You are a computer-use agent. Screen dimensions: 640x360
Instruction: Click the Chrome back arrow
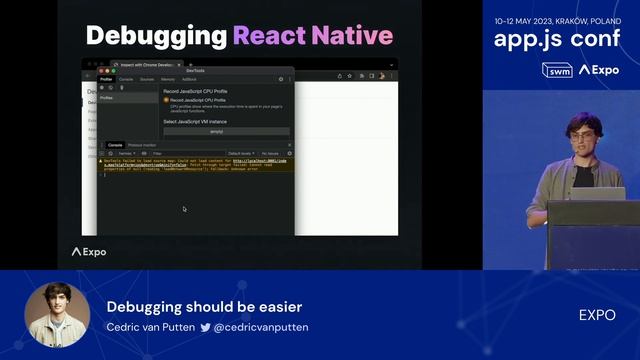[x=87, y=76]
